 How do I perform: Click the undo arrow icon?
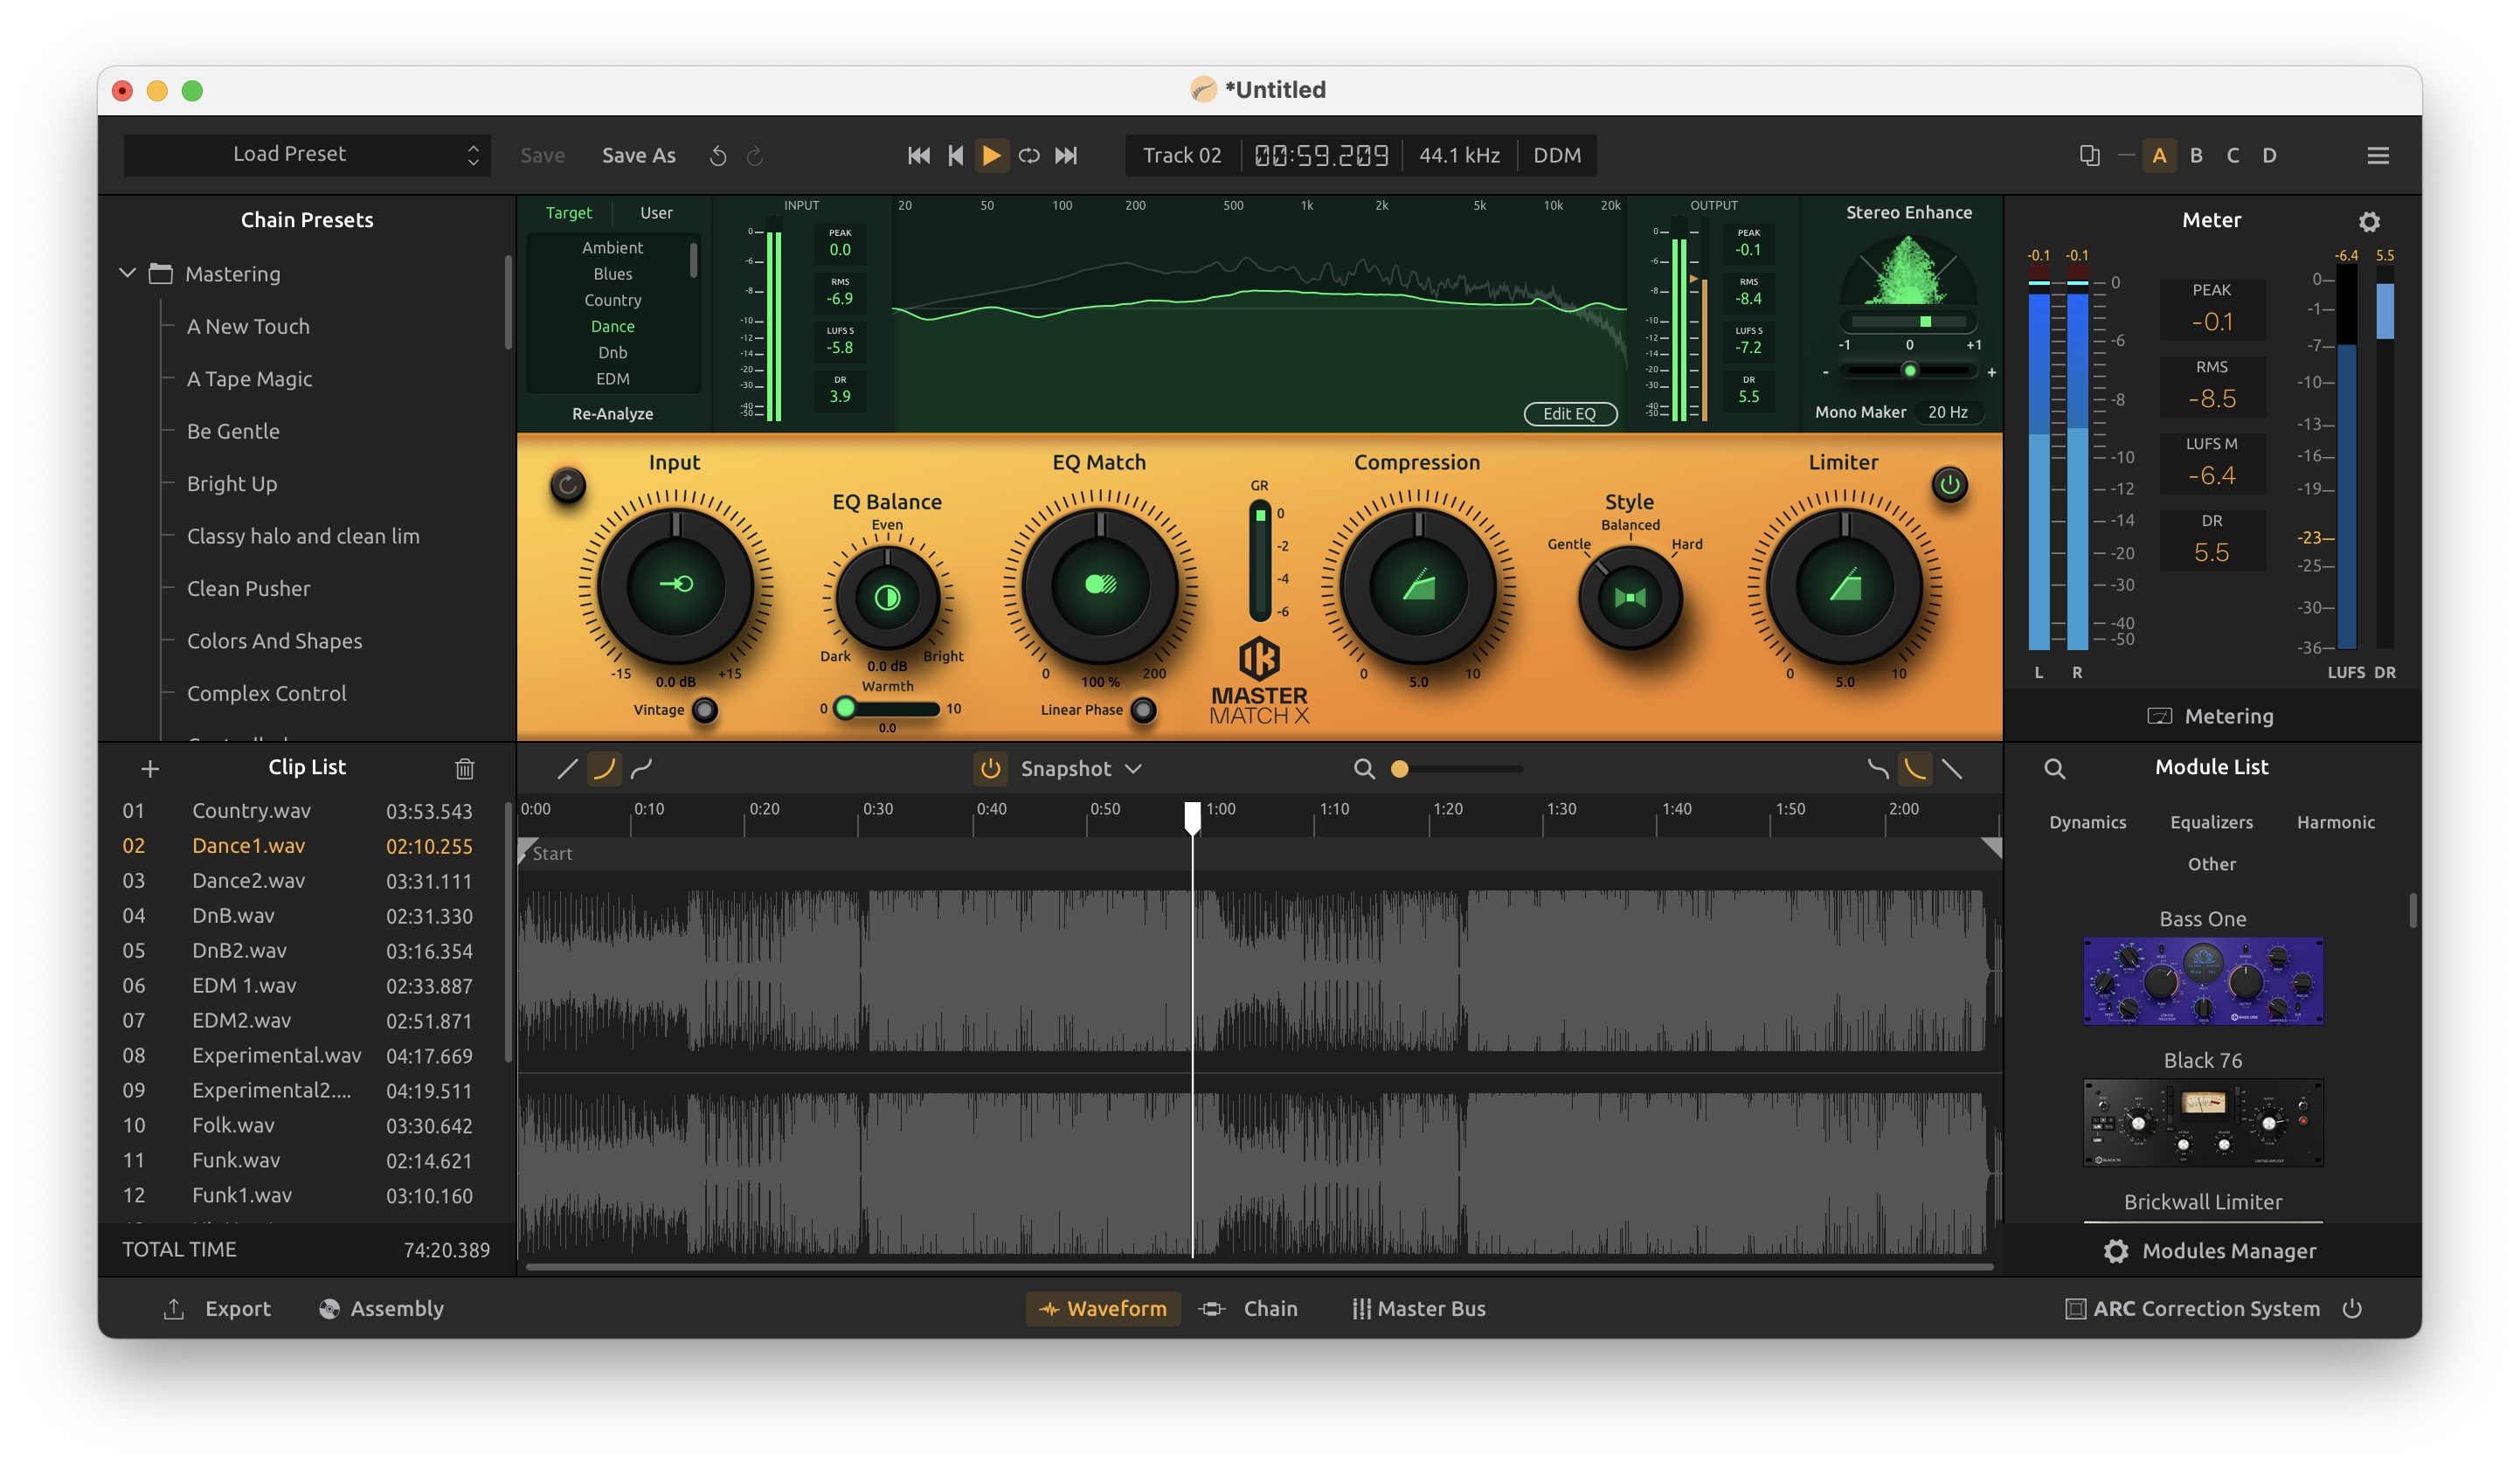718,156
